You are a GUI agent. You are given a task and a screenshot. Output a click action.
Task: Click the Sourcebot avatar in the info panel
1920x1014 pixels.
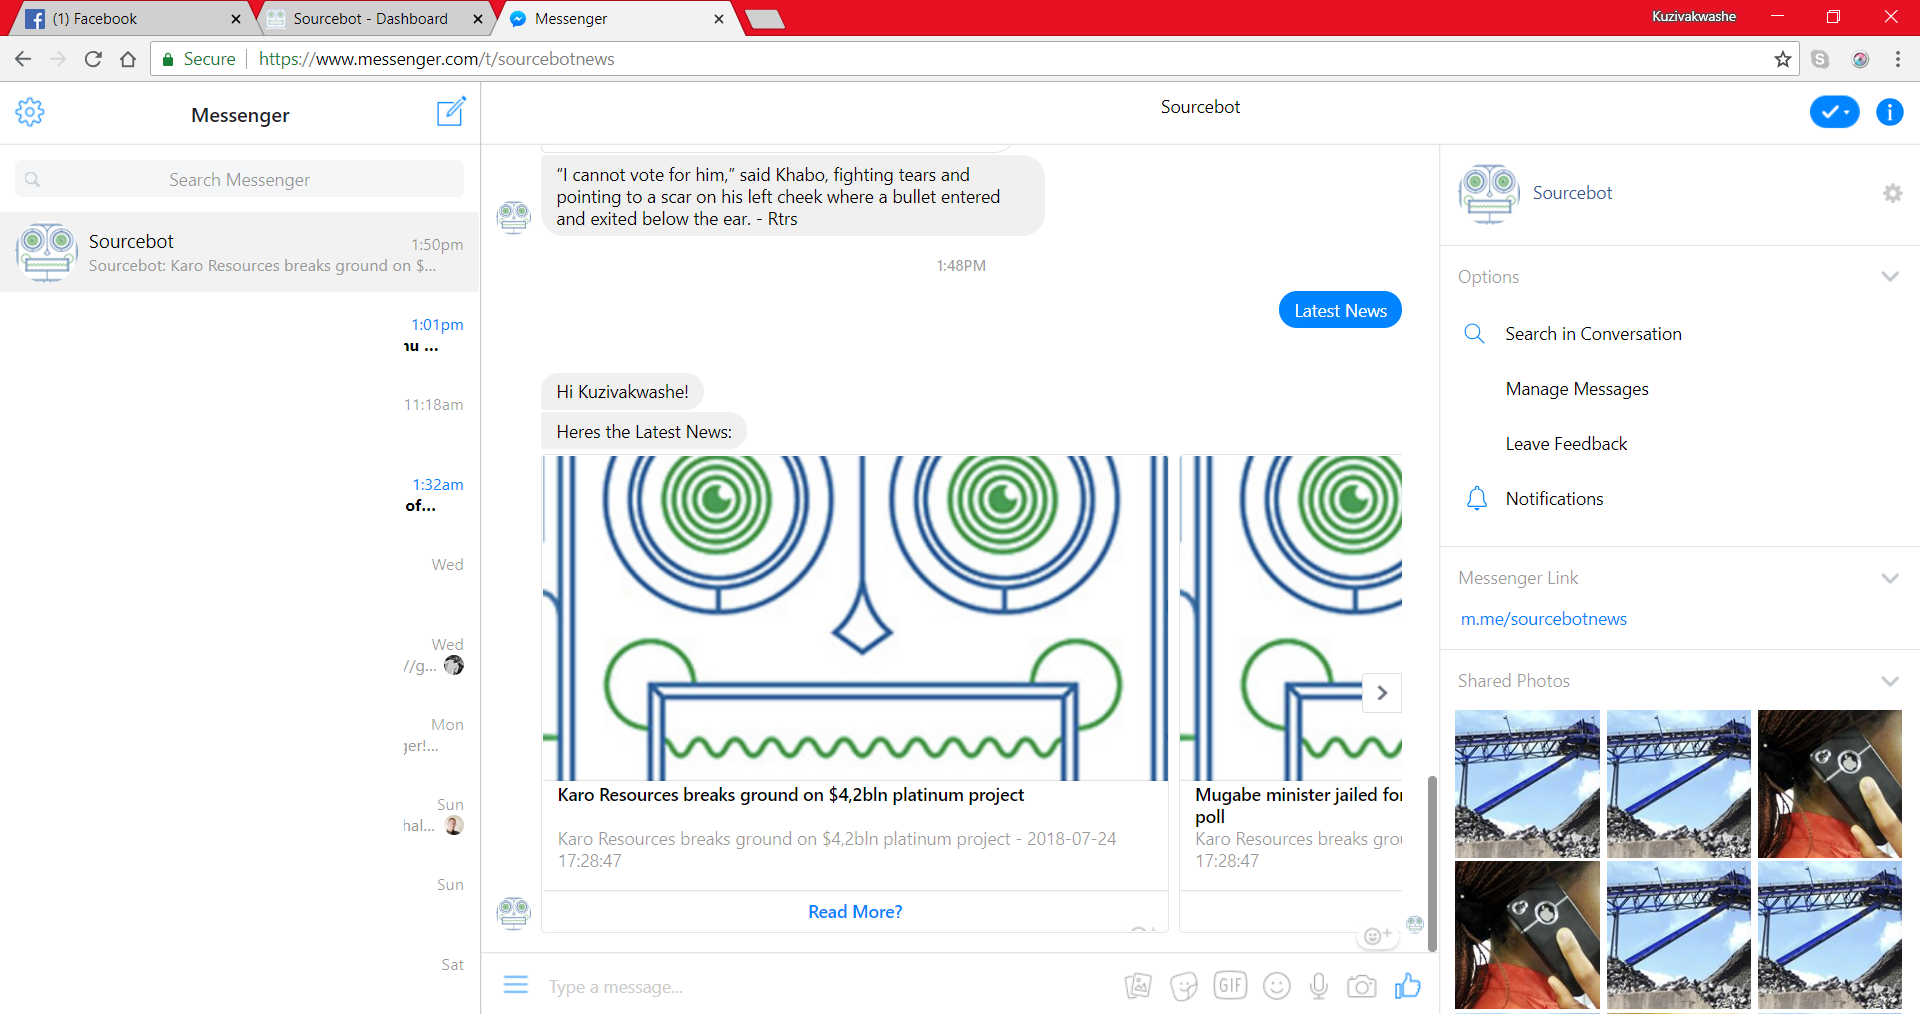tap(1489, 194)
